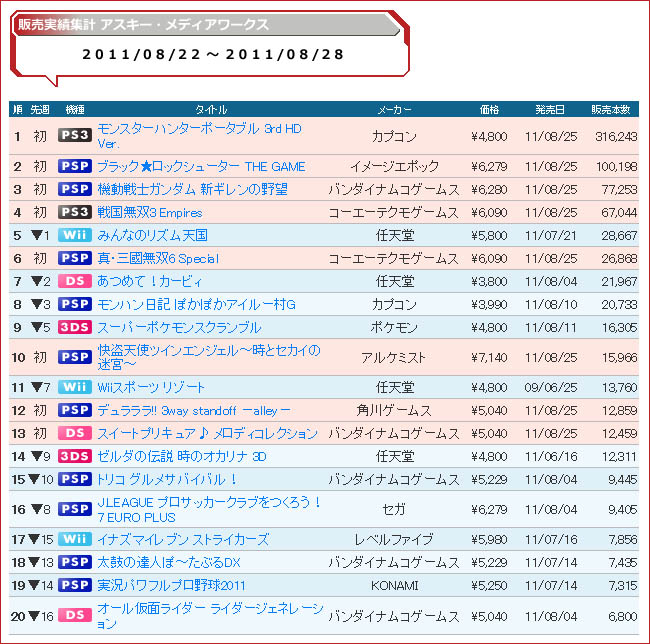Open the ブラック★ロックシューター THE GAME link

[x=201, y=166]
